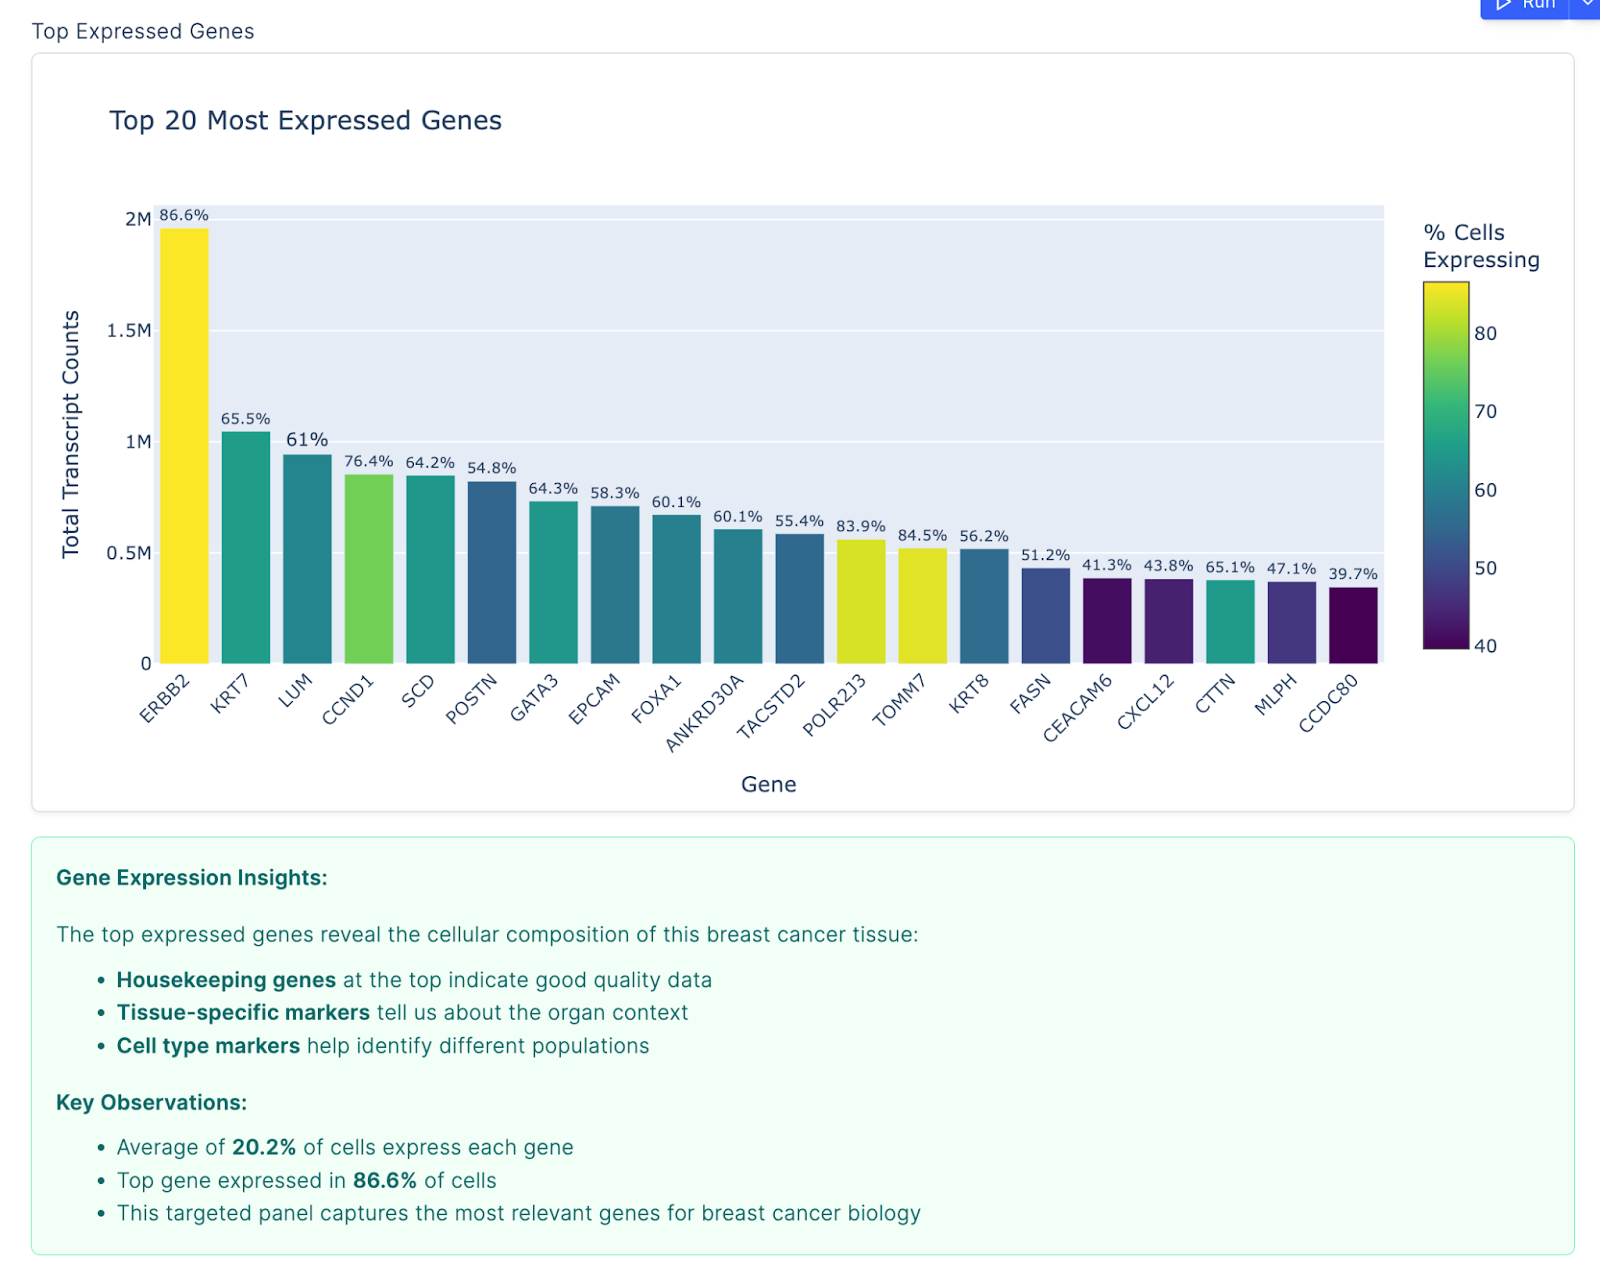Click the CCDC80 bar at 39.7%
The height and width of the screenshot is (1284, 1600).
point(1353,626)
